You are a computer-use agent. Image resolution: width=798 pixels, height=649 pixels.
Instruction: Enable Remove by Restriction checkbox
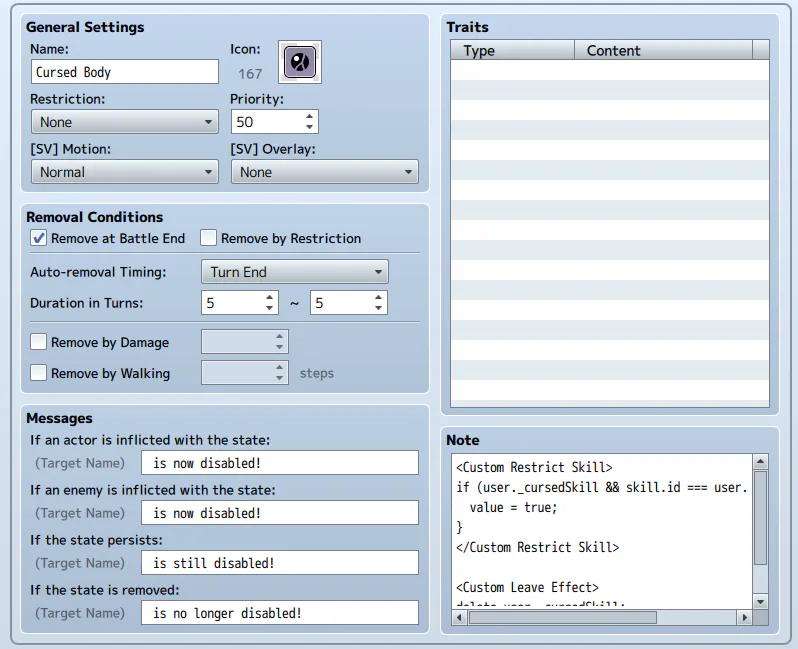click(208, 238)
